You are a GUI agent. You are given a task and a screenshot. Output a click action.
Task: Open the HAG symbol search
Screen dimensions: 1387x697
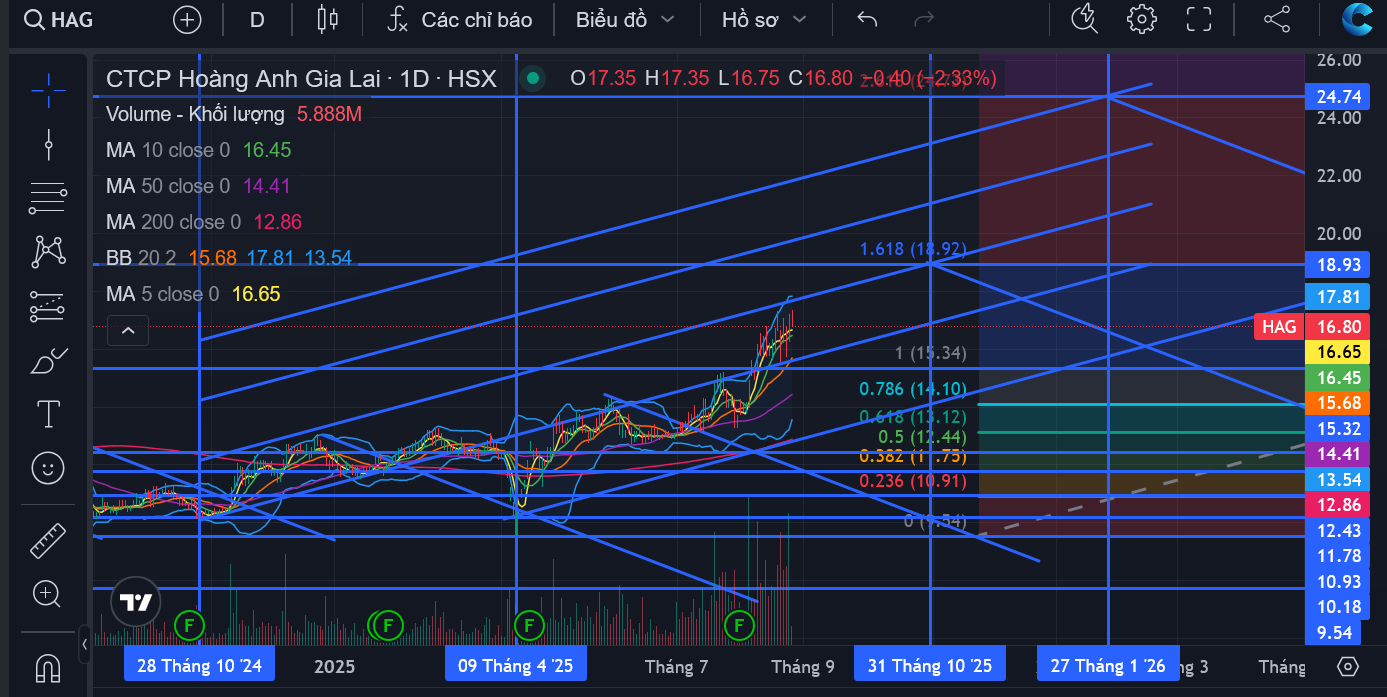click(x=58, y=19)
